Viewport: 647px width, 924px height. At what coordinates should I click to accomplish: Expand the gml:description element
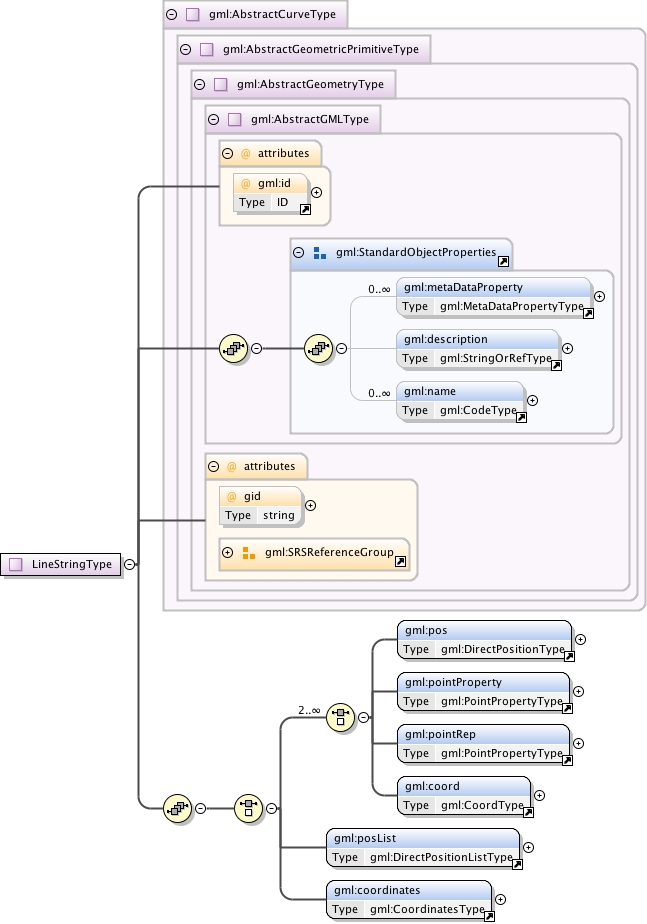click(x=567, y=348)
